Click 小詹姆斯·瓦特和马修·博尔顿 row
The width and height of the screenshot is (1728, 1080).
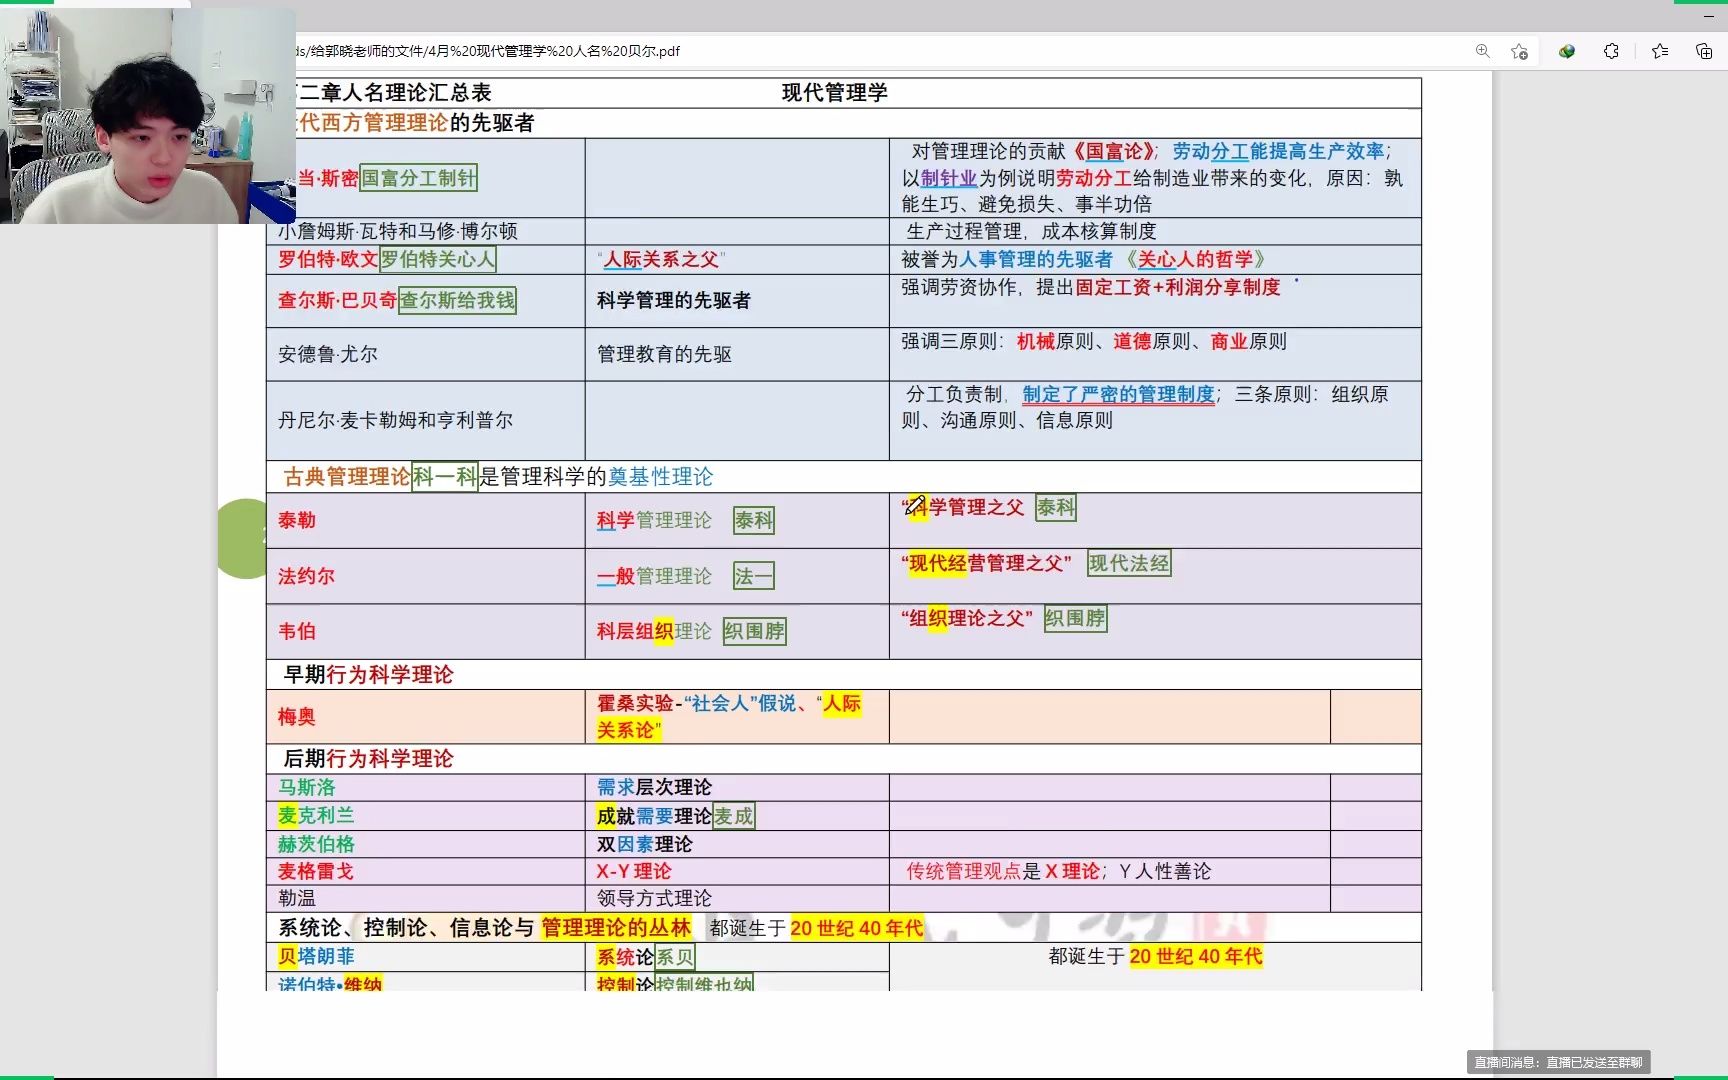pos(398,231)
